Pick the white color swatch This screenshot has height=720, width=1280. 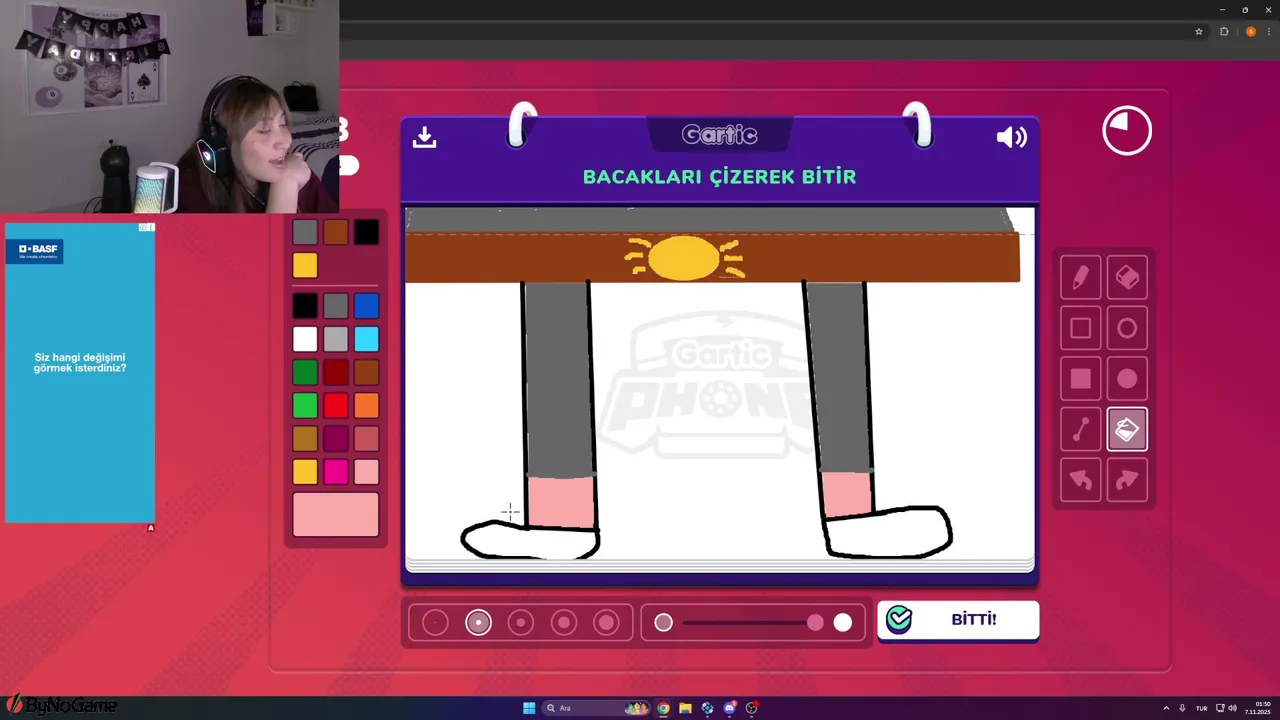pyautogui.click(x=305, y=339)
